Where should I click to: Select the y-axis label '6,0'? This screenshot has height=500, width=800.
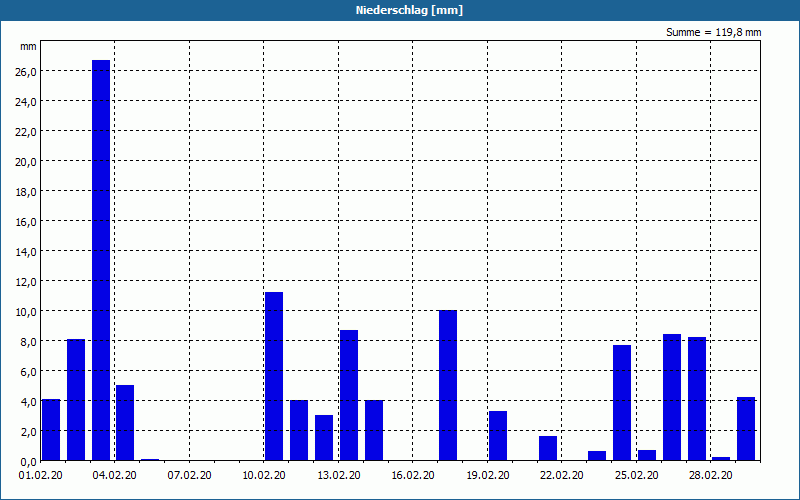tap(29, 372)
